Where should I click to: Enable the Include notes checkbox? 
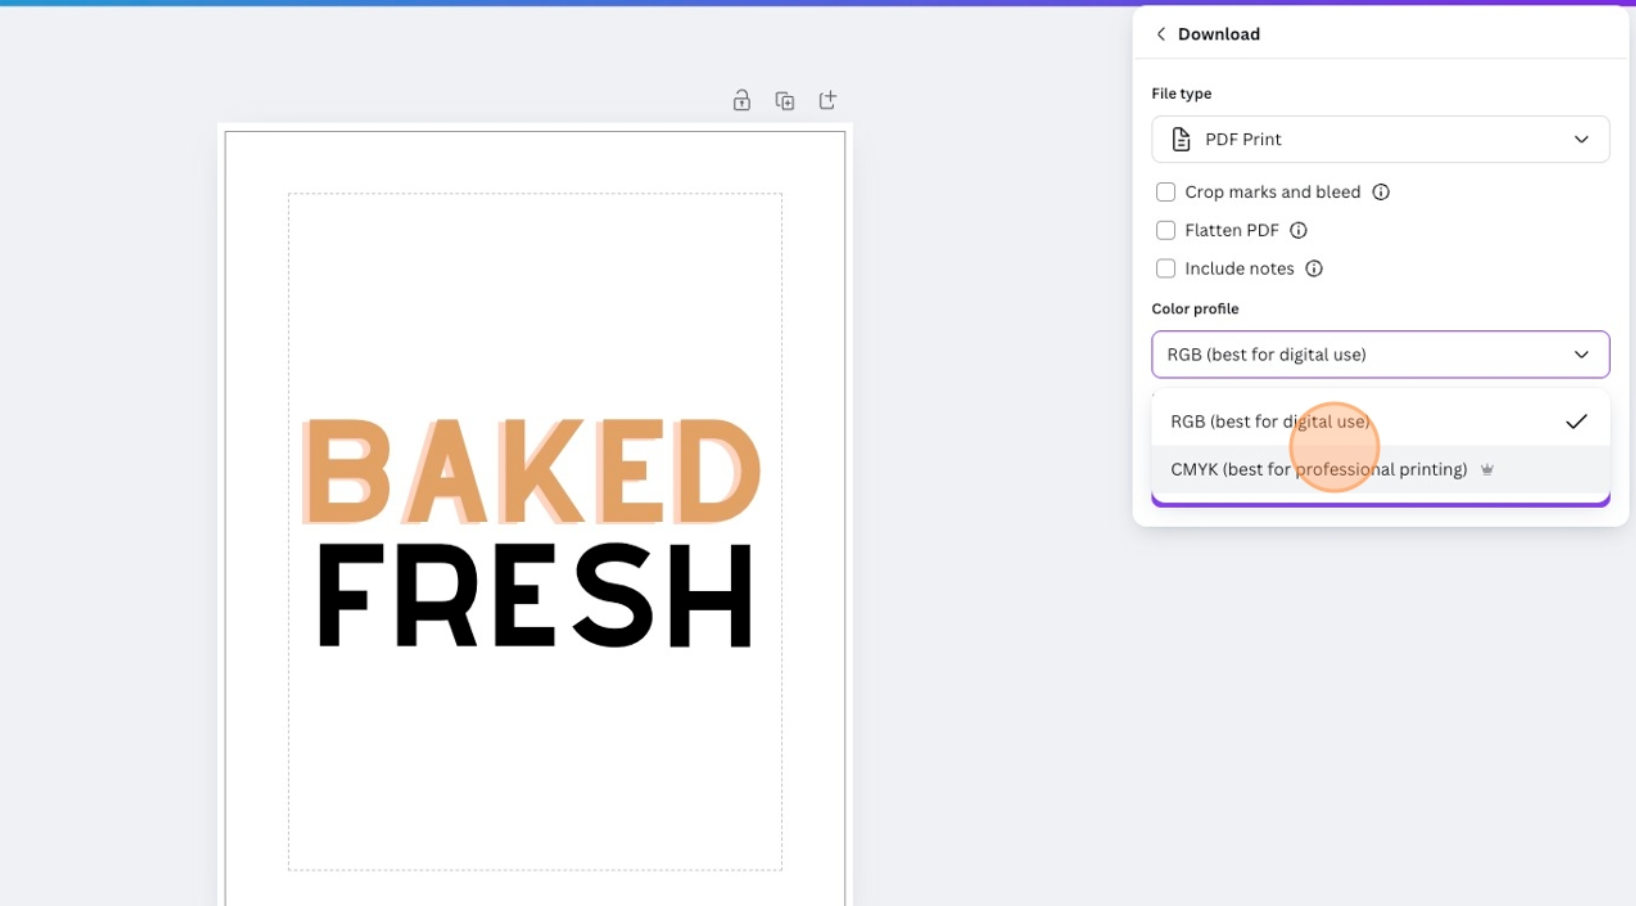click(x=1165, y=268)
